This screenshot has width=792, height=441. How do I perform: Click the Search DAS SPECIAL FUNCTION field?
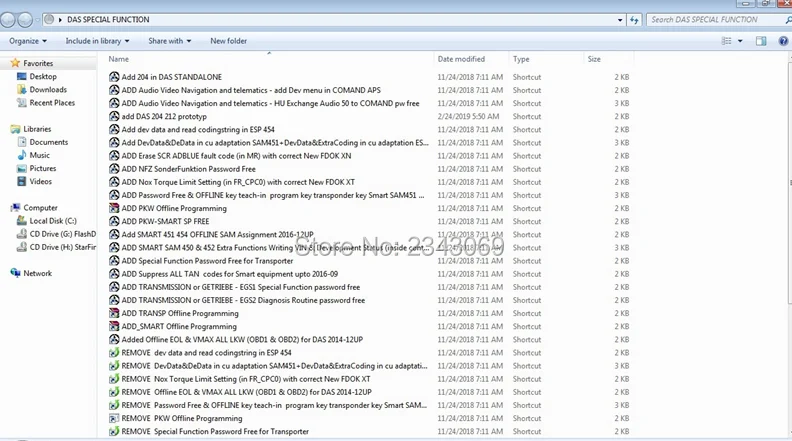(716, 20)
